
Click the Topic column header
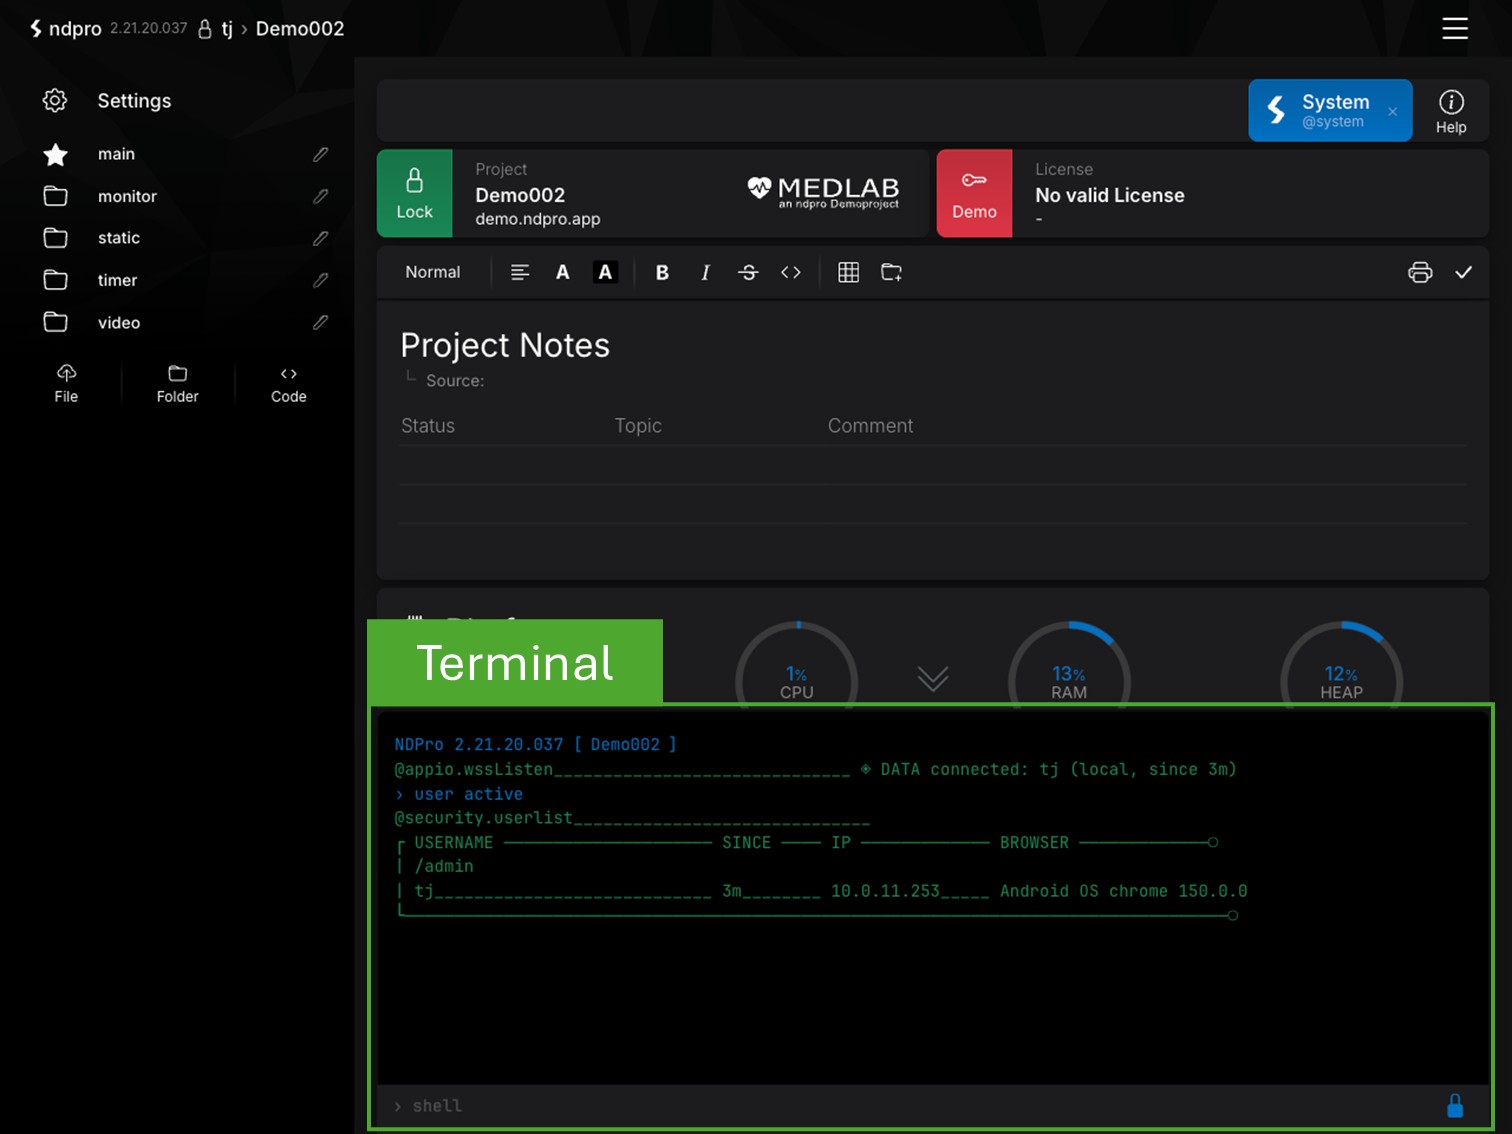[x=638, y=425]
